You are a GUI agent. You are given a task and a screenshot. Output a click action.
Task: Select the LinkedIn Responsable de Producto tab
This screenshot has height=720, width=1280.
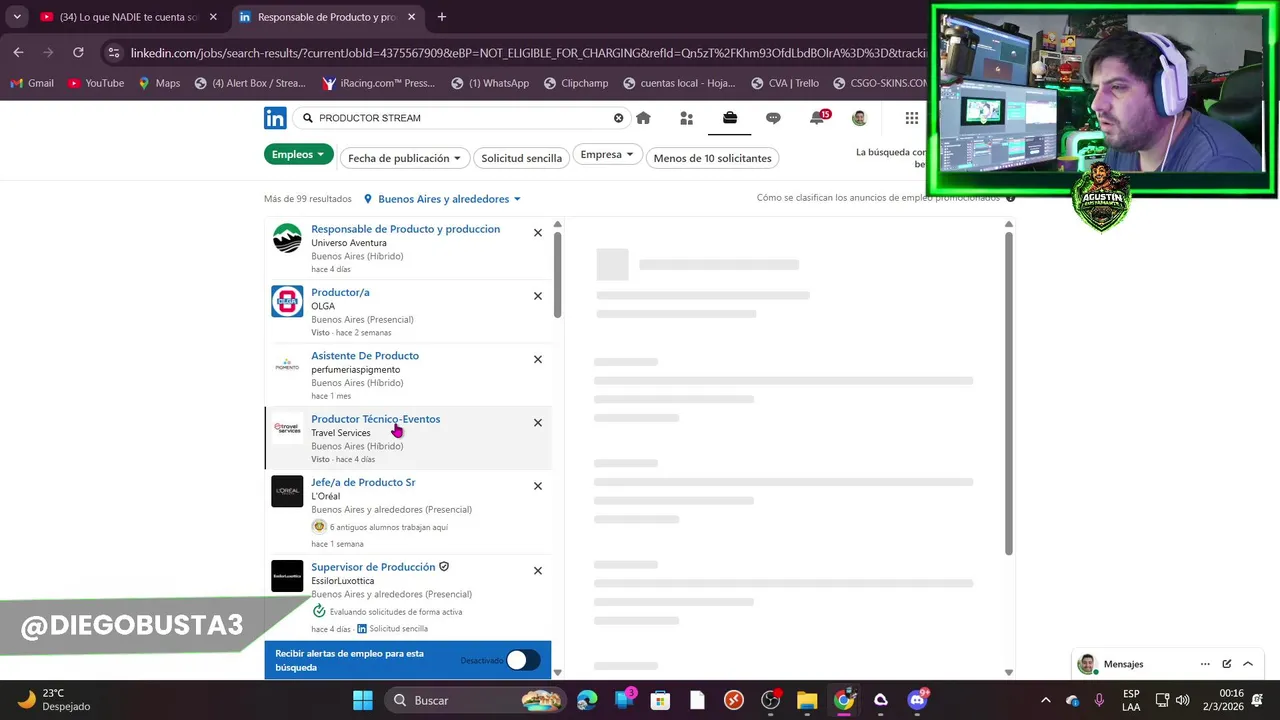click(x=327, y=17)
